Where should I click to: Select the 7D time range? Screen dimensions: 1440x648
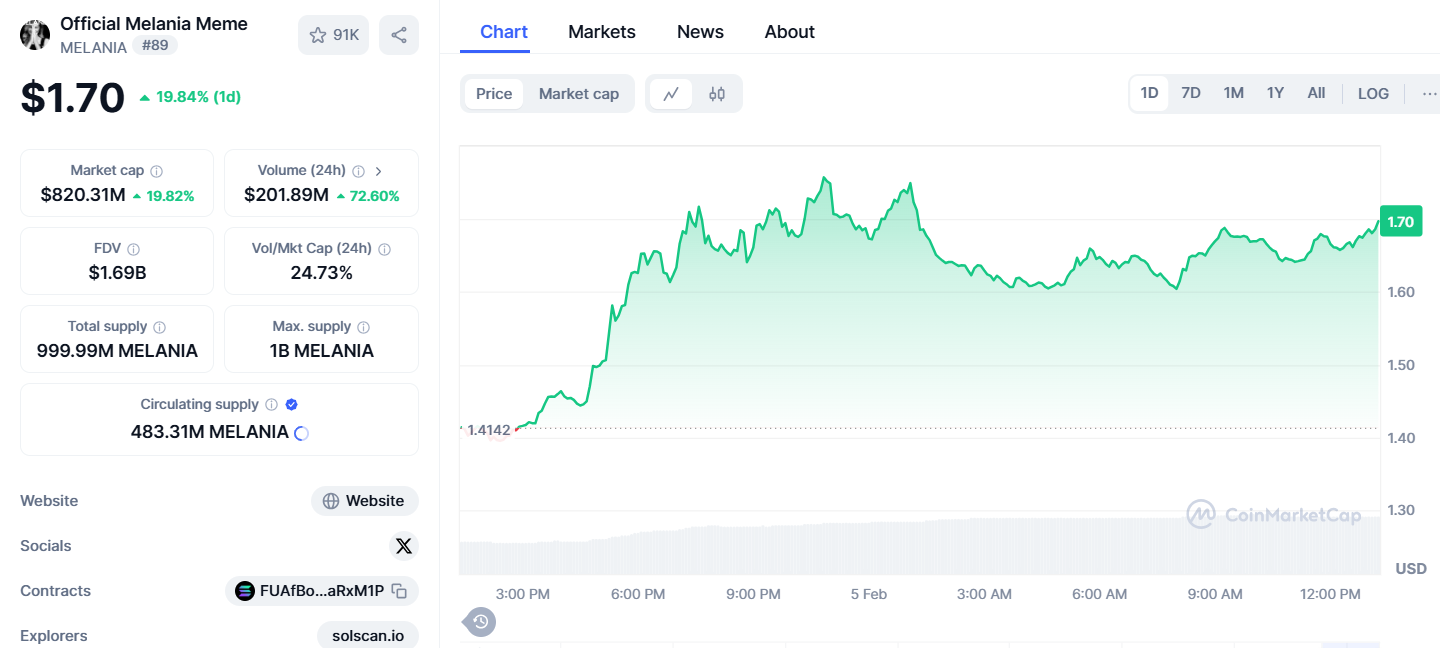(x=1191, y=93)
